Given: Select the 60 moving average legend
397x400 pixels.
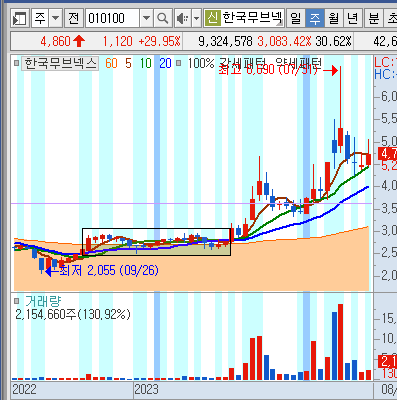Looking at the screenshot, I should 111,63.
